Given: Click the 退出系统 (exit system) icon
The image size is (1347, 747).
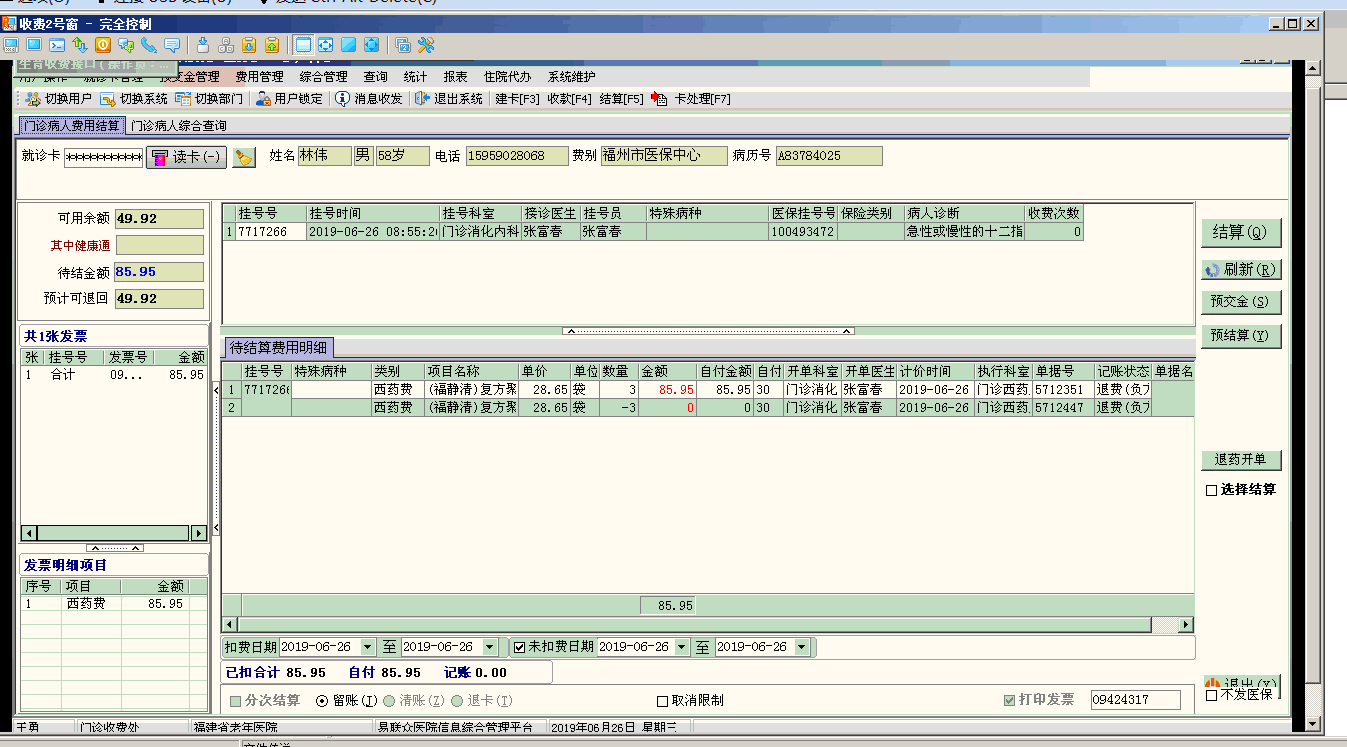Looking at the screenshot, I should coord(422,99).
